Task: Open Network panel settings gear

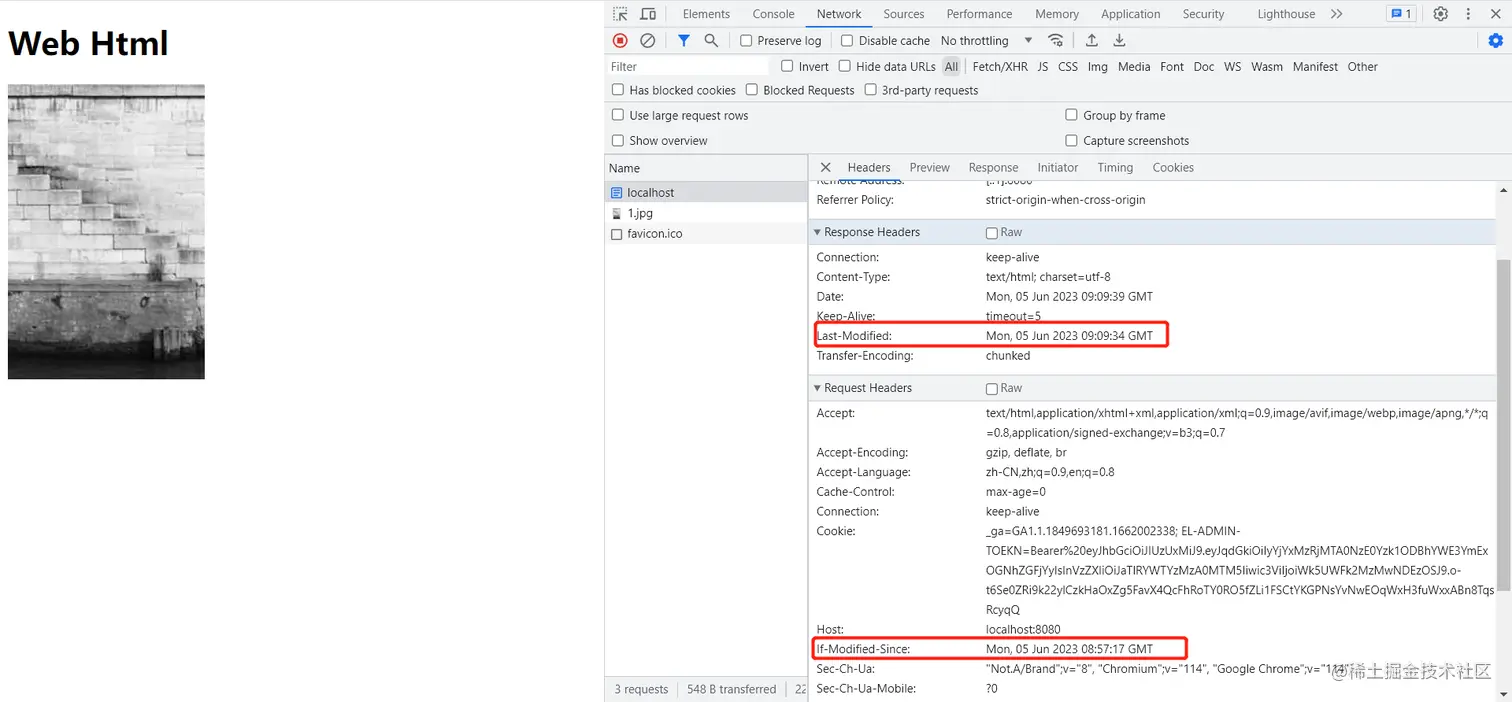Action: 1496,40
